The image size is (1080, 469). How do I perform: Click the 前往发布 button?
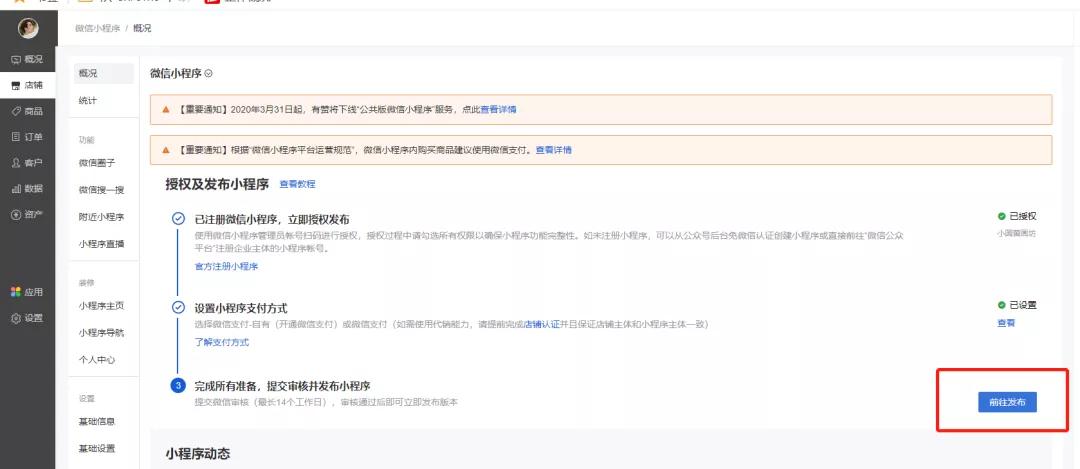1007,403
